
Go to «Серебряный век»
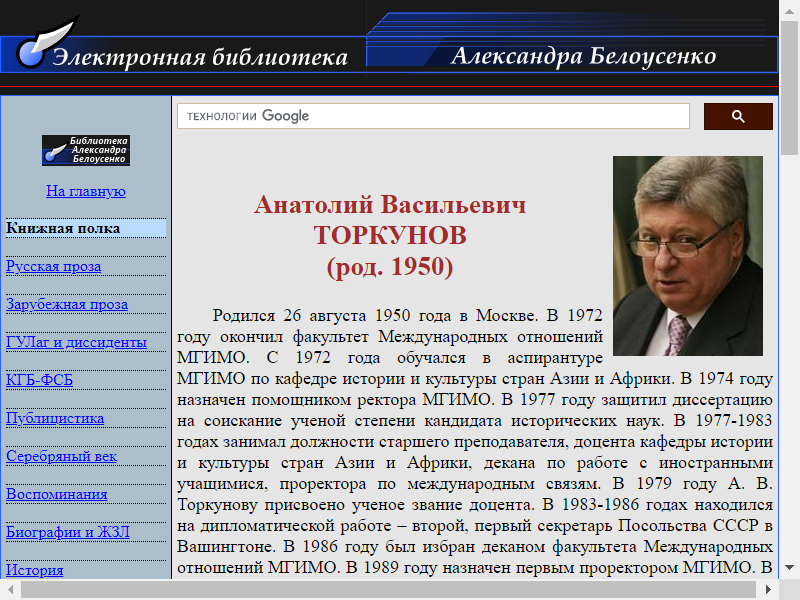coord(61,456)
